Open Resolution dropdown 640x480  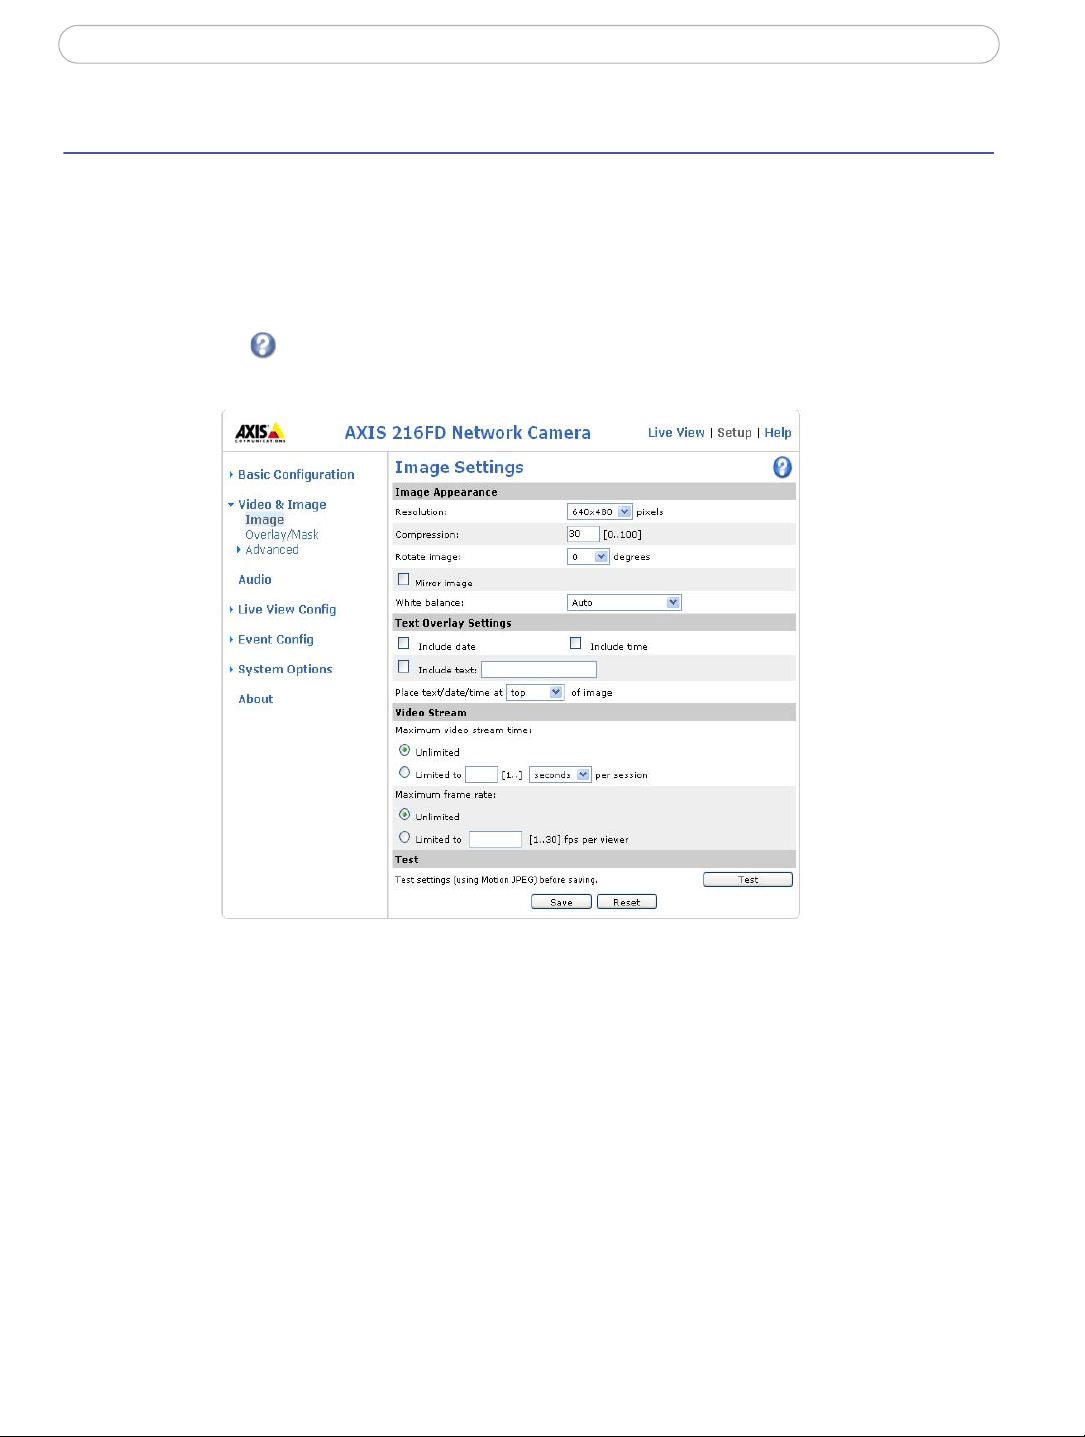click(600, 512)
